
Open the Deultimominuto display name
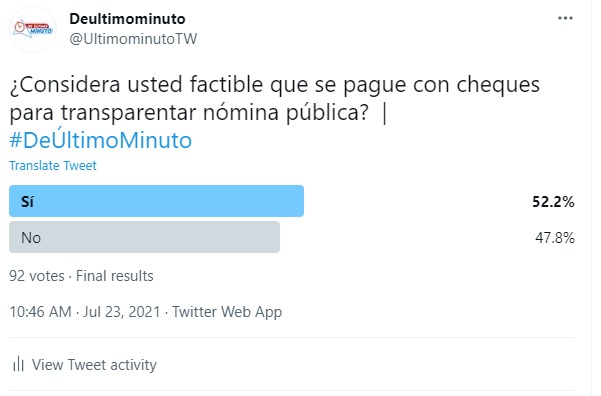coord(127,19)
